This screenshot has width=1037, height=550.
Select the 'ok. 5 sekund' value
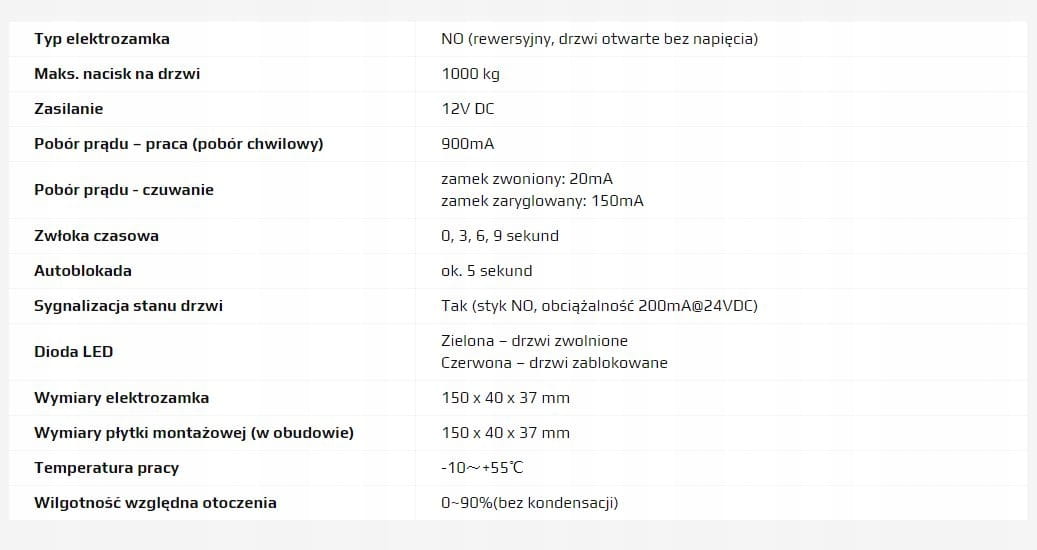tap(486, 271)
